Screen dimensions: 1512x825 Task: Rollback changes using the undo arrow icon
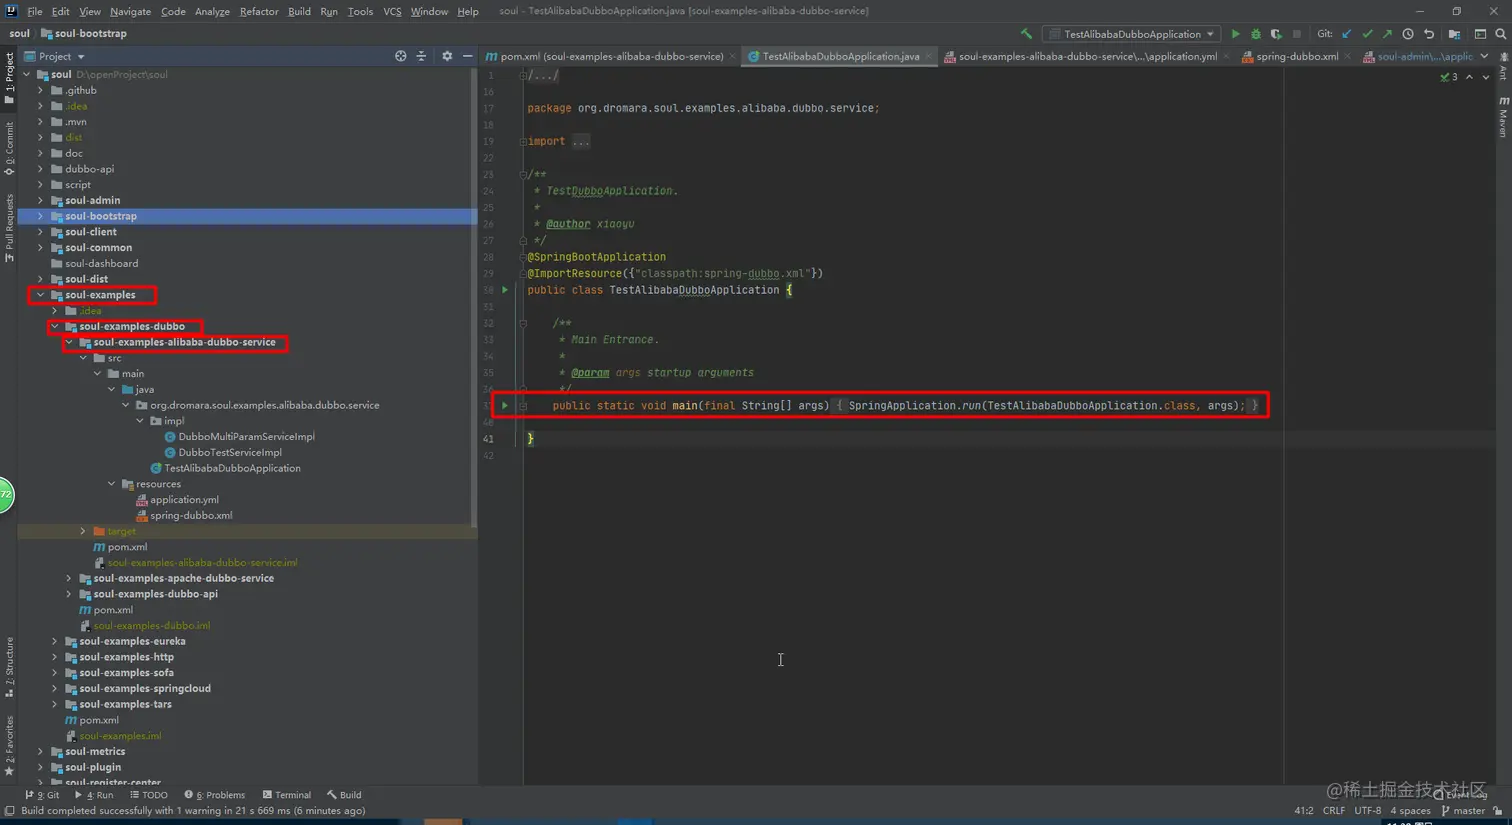(1429, 34)
